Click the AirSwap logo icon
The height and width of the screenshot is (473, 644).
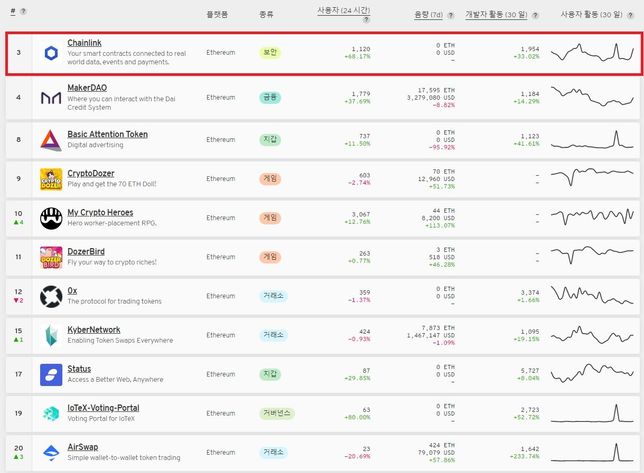51,452
